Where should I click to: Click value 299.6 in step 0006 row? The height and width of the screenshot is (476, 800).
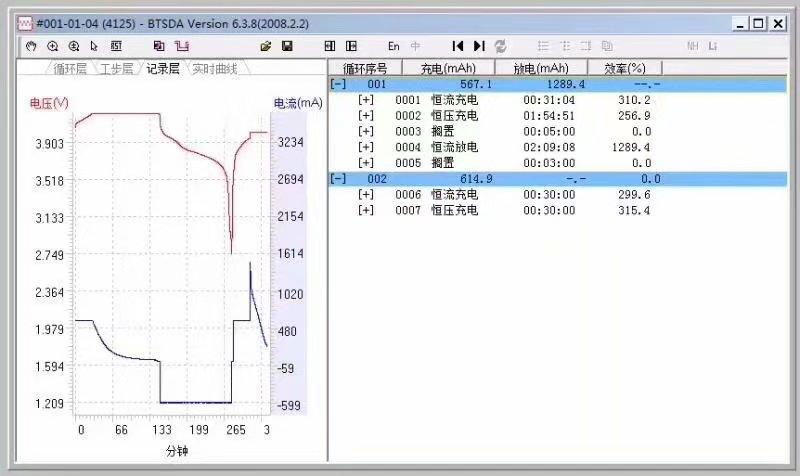(634, 195)
